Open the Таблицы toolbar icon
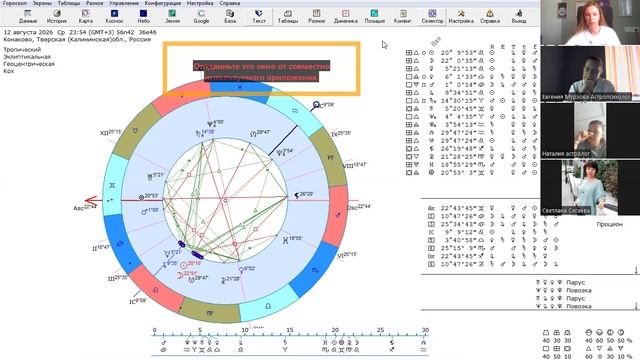 tap(288, 17)
